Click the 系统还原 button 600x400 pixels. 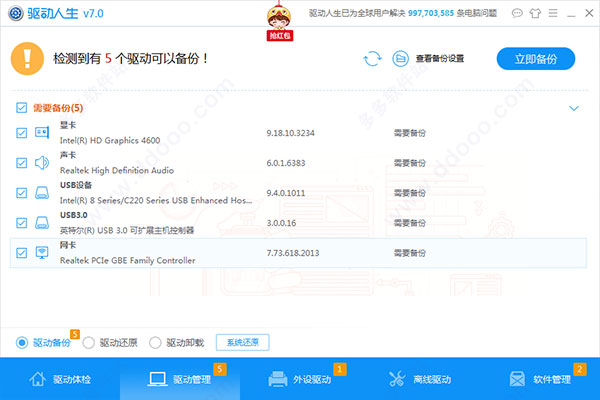243,342
